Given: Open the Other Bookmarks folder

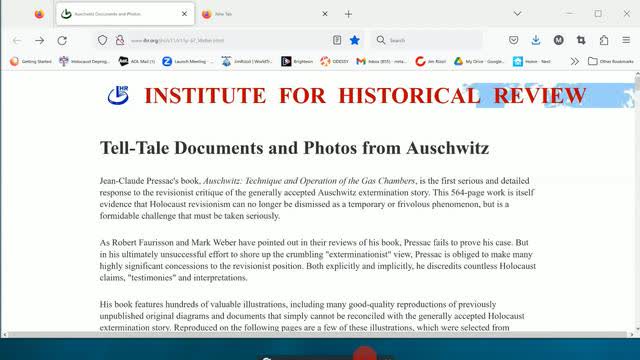Looking at the screenshot, I should coord(611,61).
